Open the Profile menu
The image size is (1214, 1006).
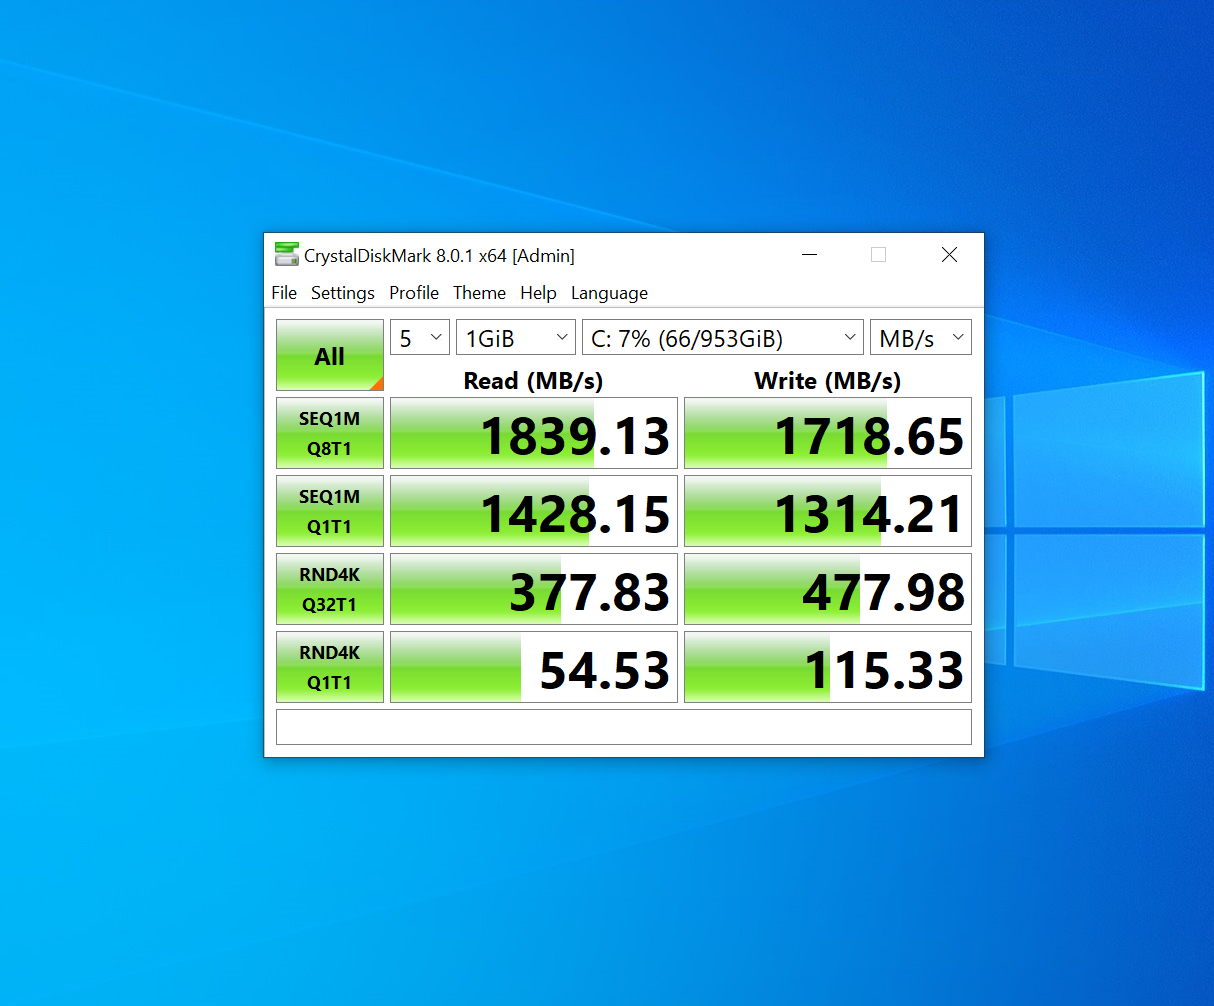click(414, 293)
